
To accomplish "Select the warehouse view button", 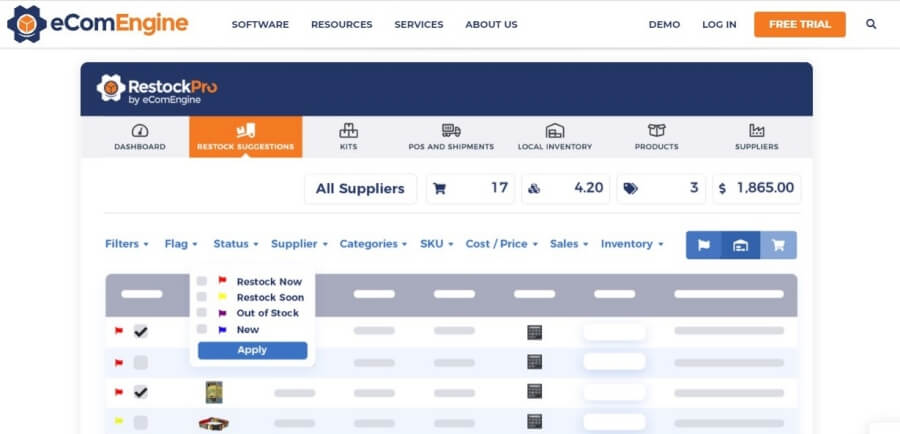I will coord(740,245).
